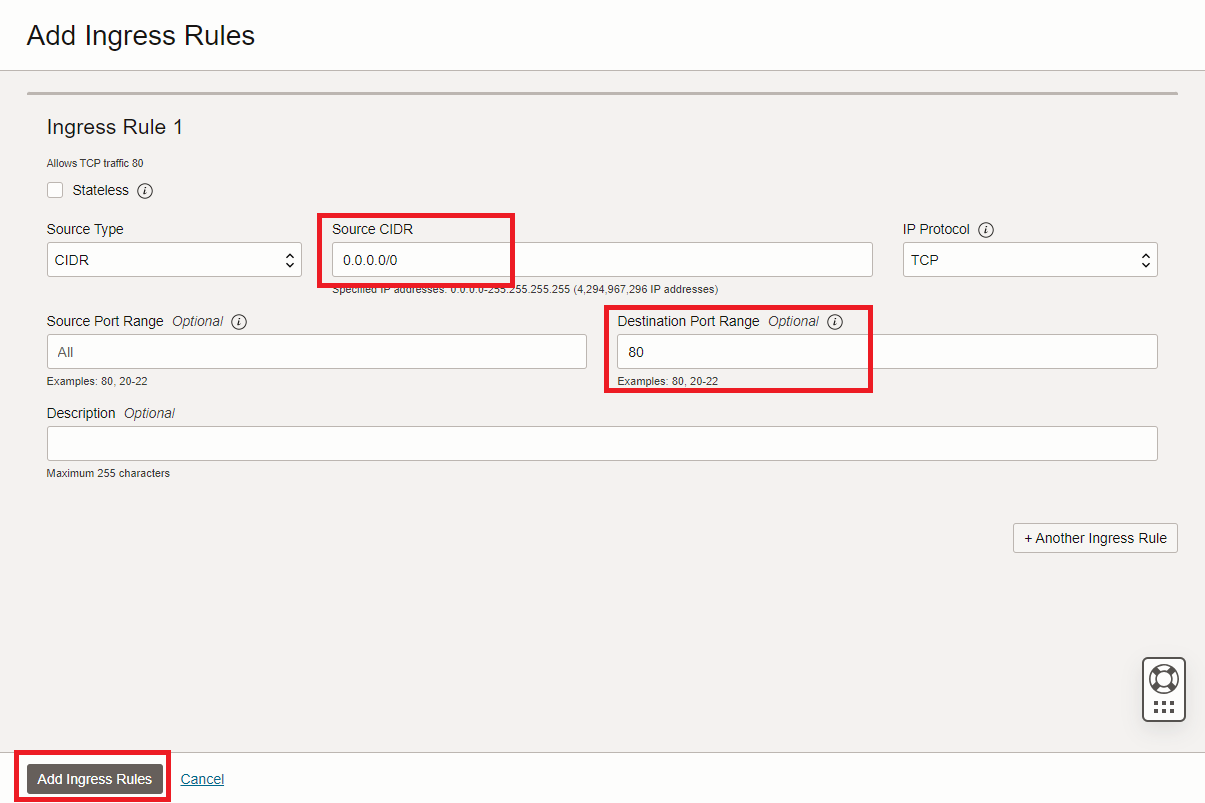The image size is (1205, 803).
Task: Click the Source Type label text
Action: coord(85,229)
